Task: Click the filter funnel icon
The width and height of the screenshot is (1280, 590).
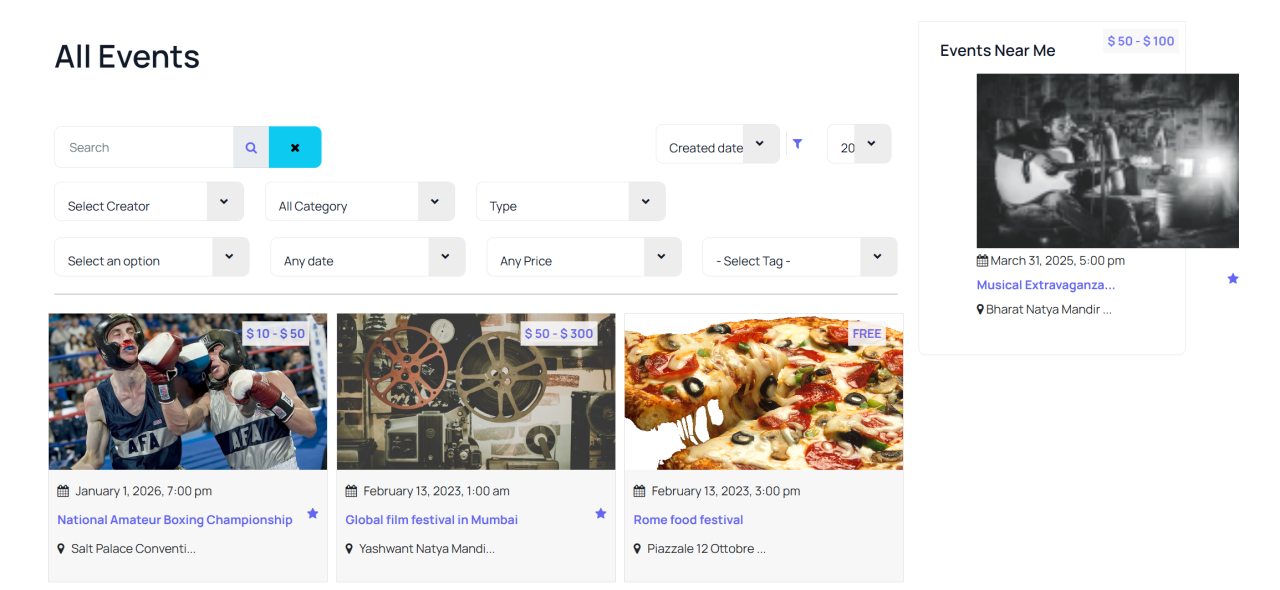Action: point(797,144)
